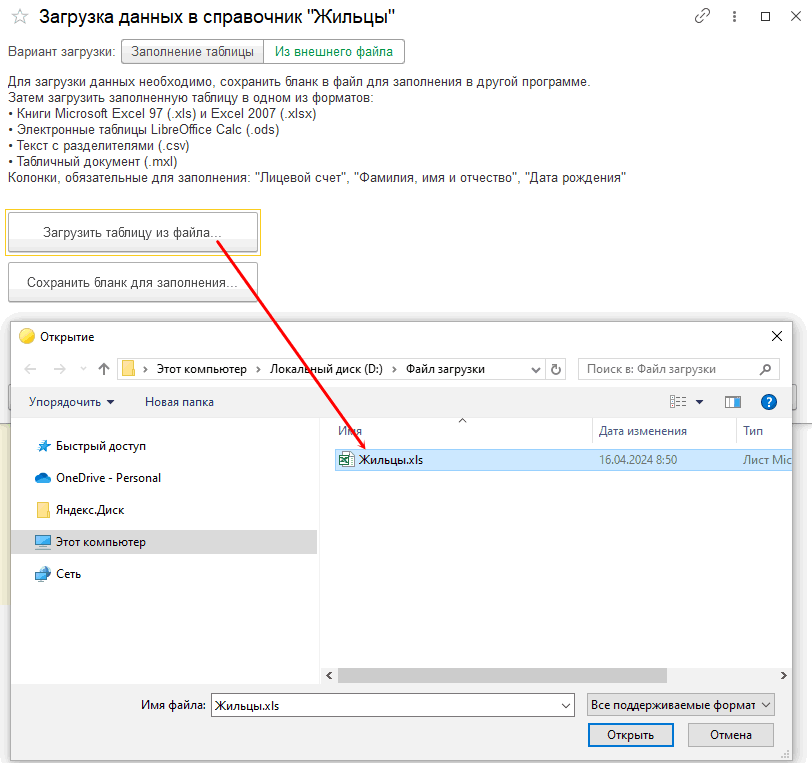Expand the address bar history dropdown
This screenshot has width=812, height=763.
[536, 370]
